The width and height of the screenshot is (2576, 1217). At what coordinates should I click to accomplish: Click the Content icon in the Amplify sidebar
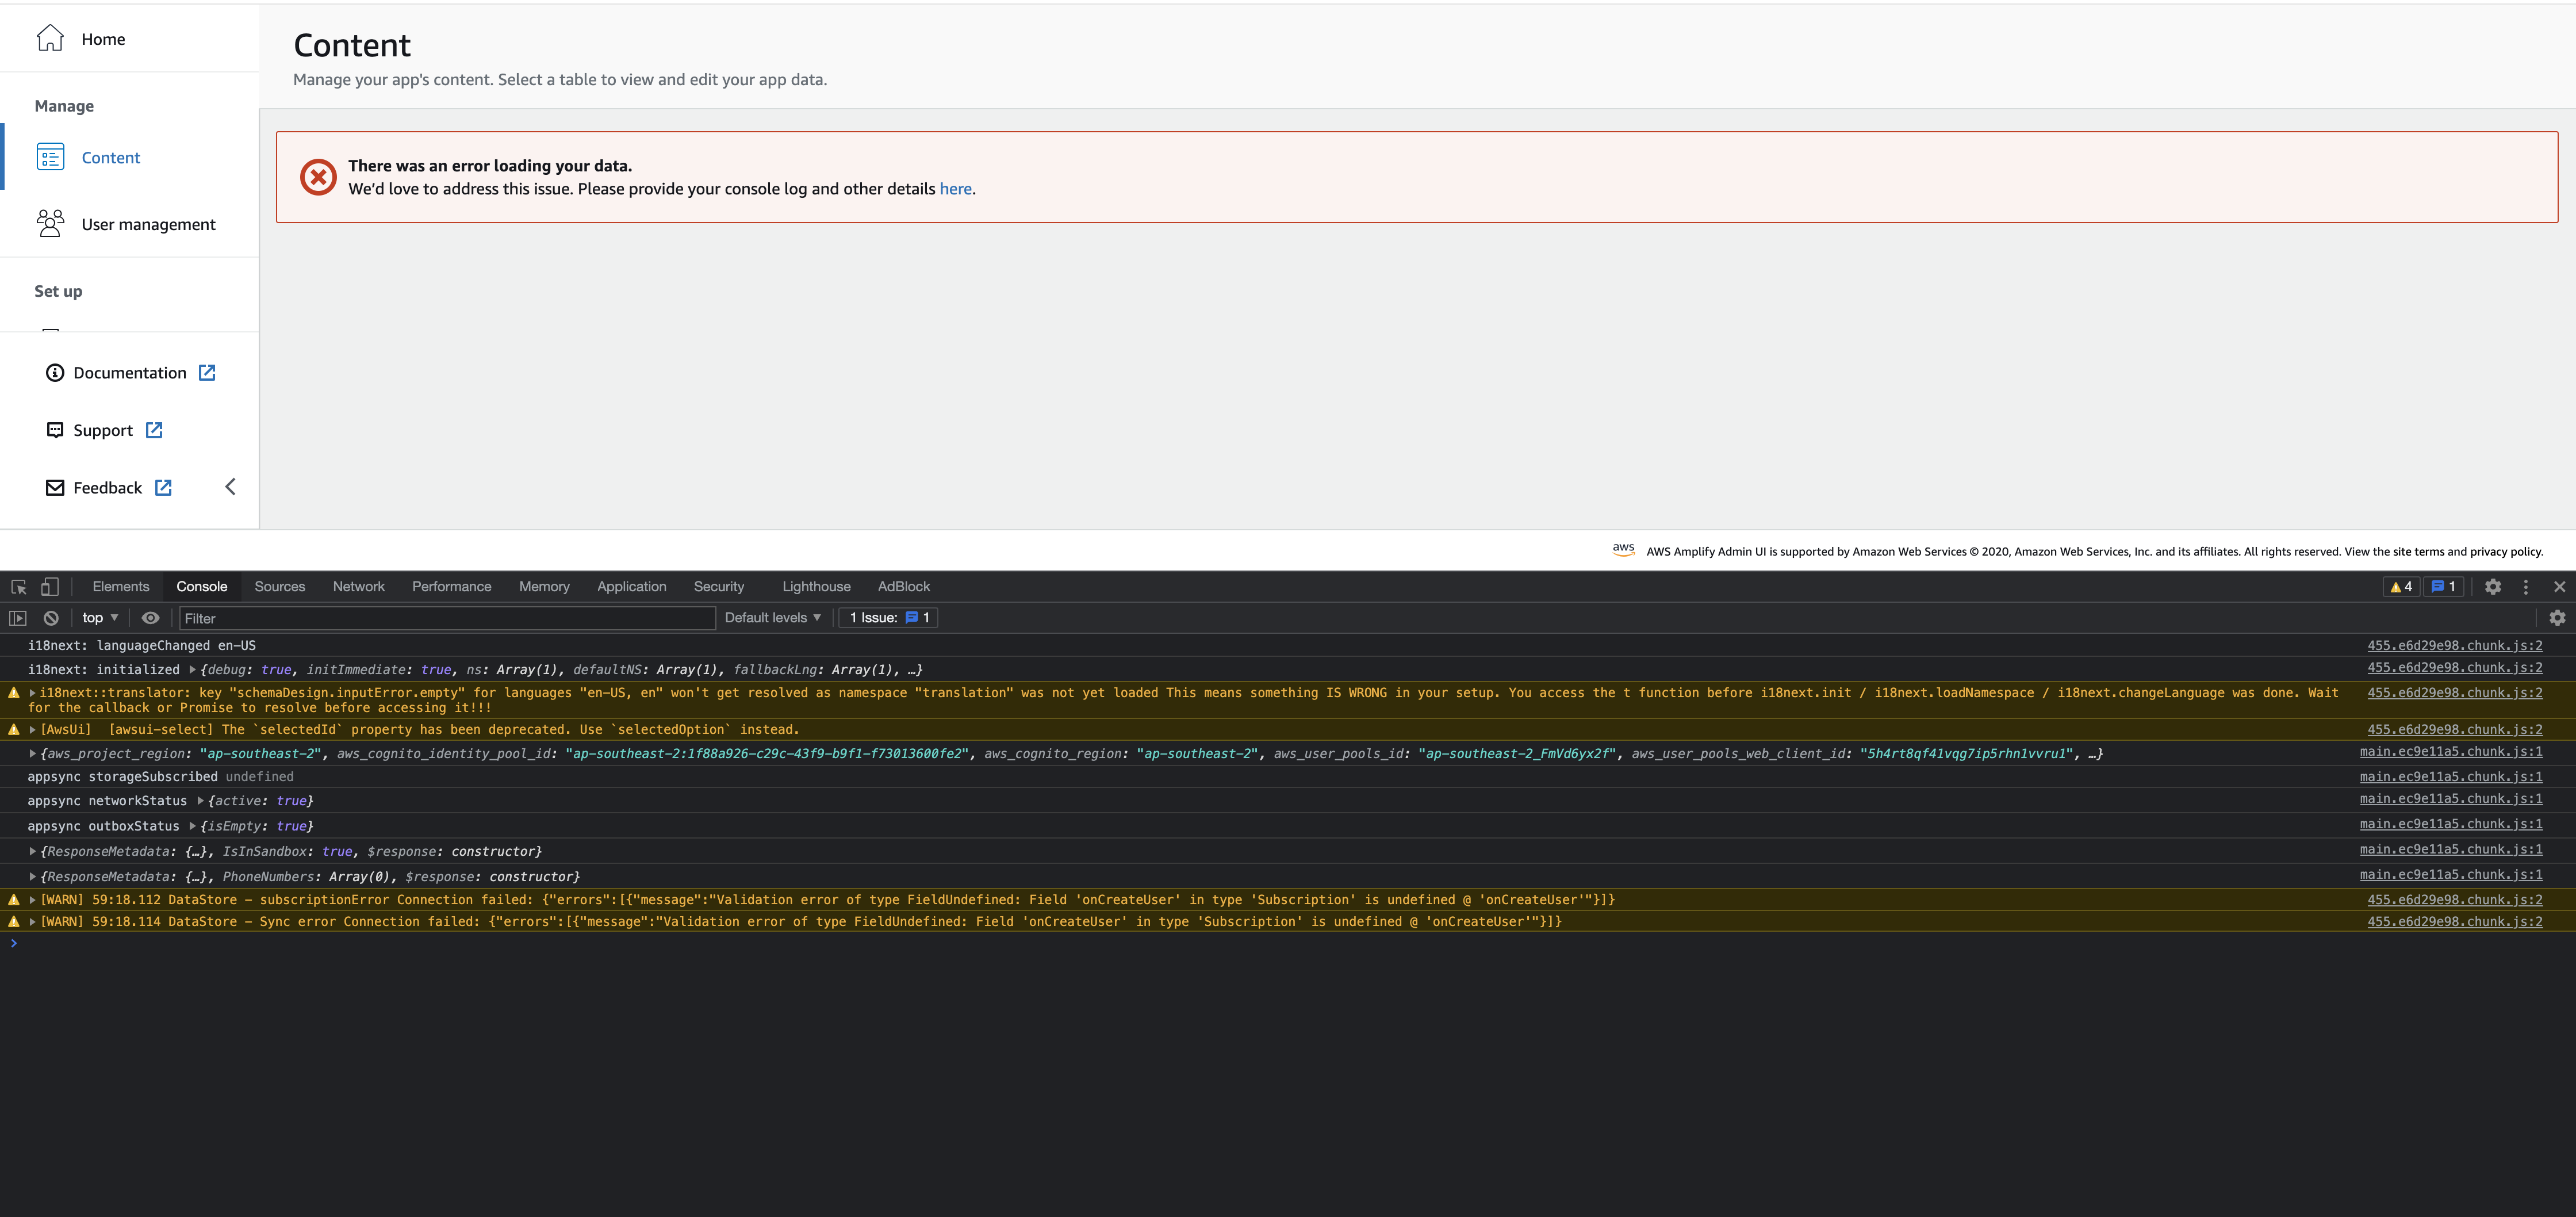tap(51, 156)
